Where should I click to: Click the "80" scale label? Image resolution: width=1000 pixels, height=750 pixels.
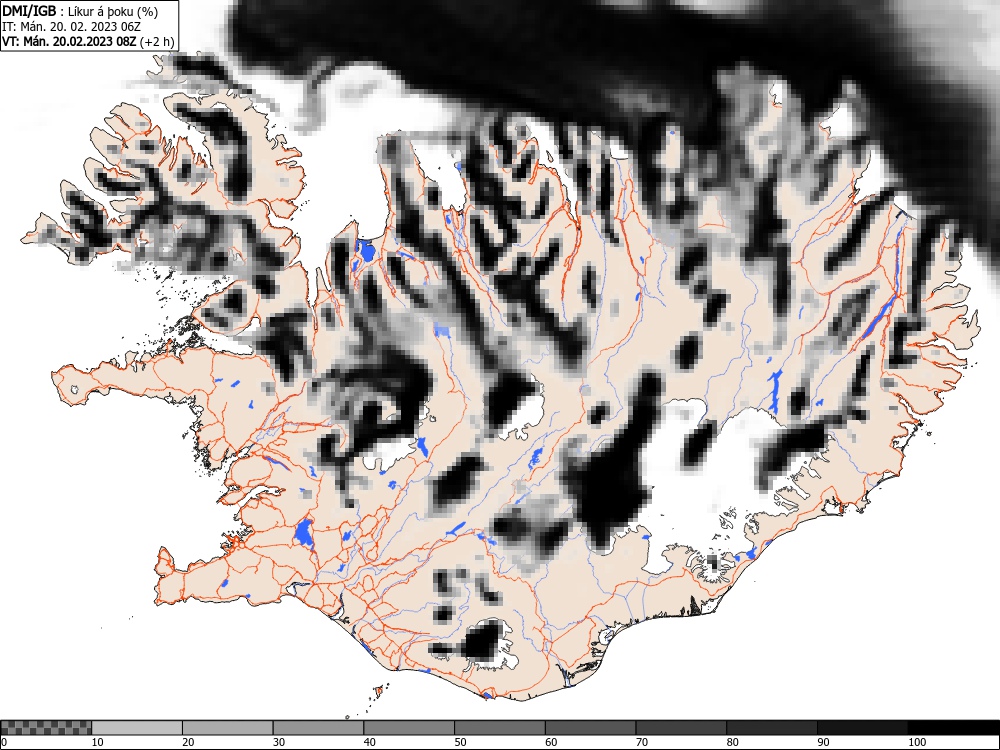[x=732, y=742]
